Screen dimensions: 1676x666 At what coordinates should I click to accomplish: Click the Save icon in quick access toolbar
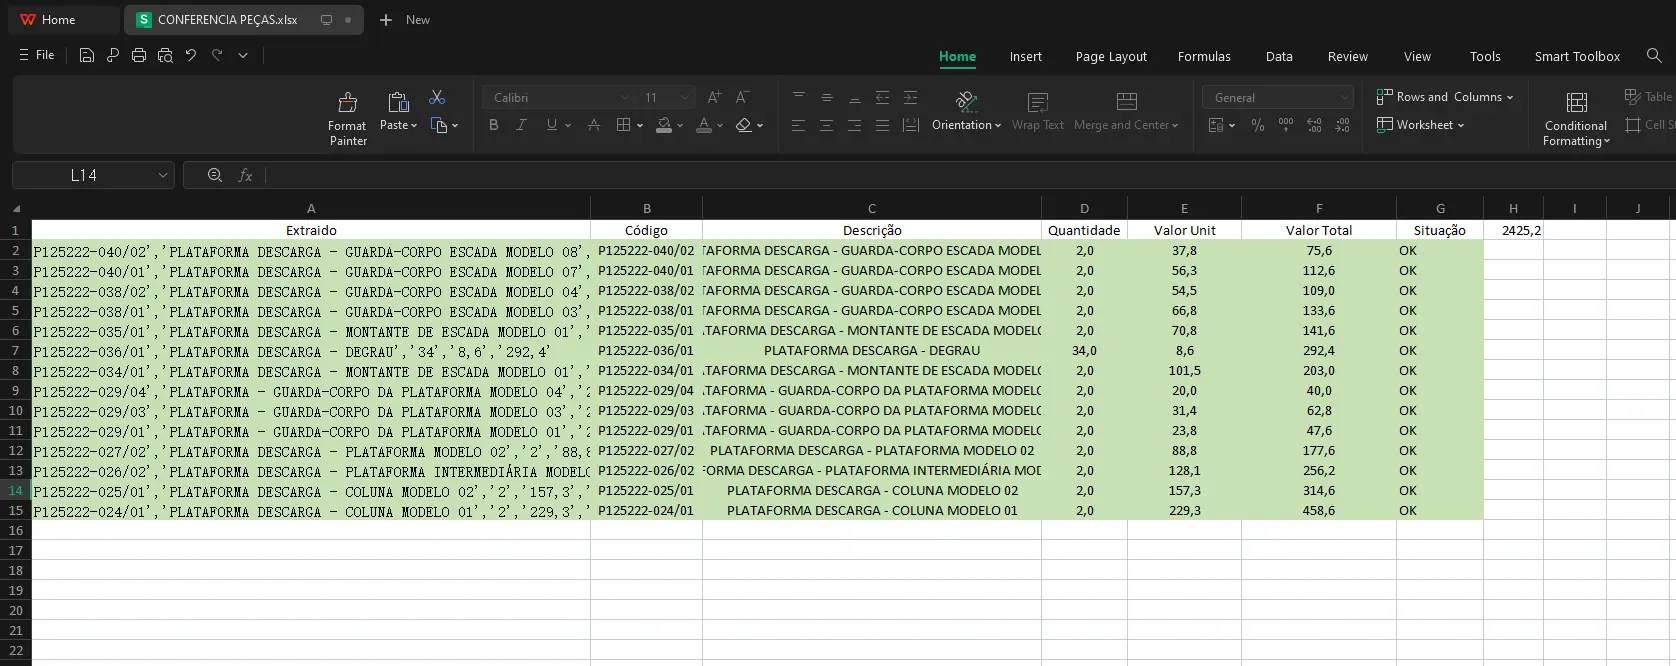click(x=87, y=55)
